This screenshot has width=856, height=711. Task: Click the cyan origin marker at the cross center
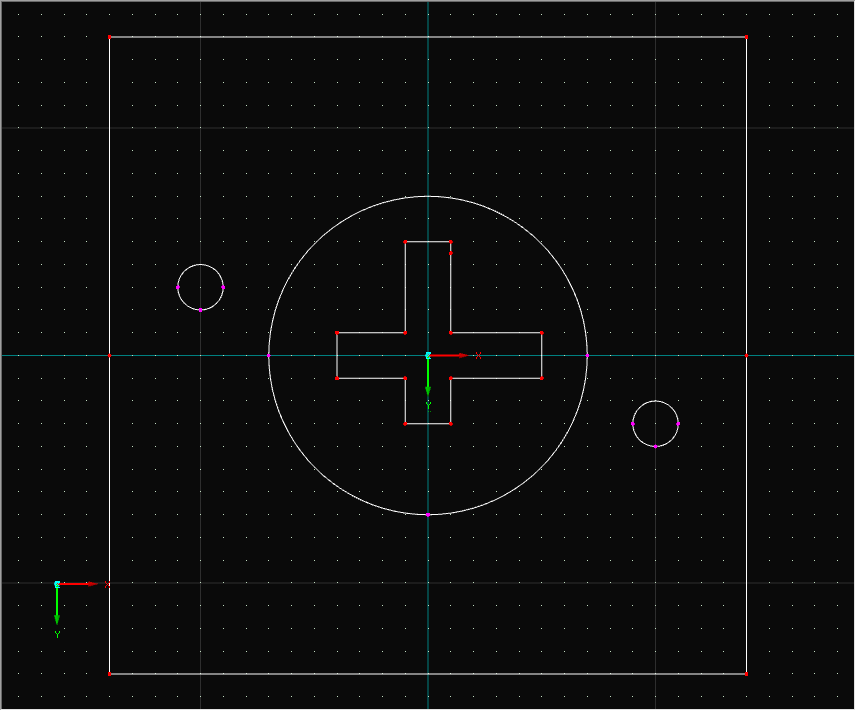pyautogui.click(x=428, y=355)
